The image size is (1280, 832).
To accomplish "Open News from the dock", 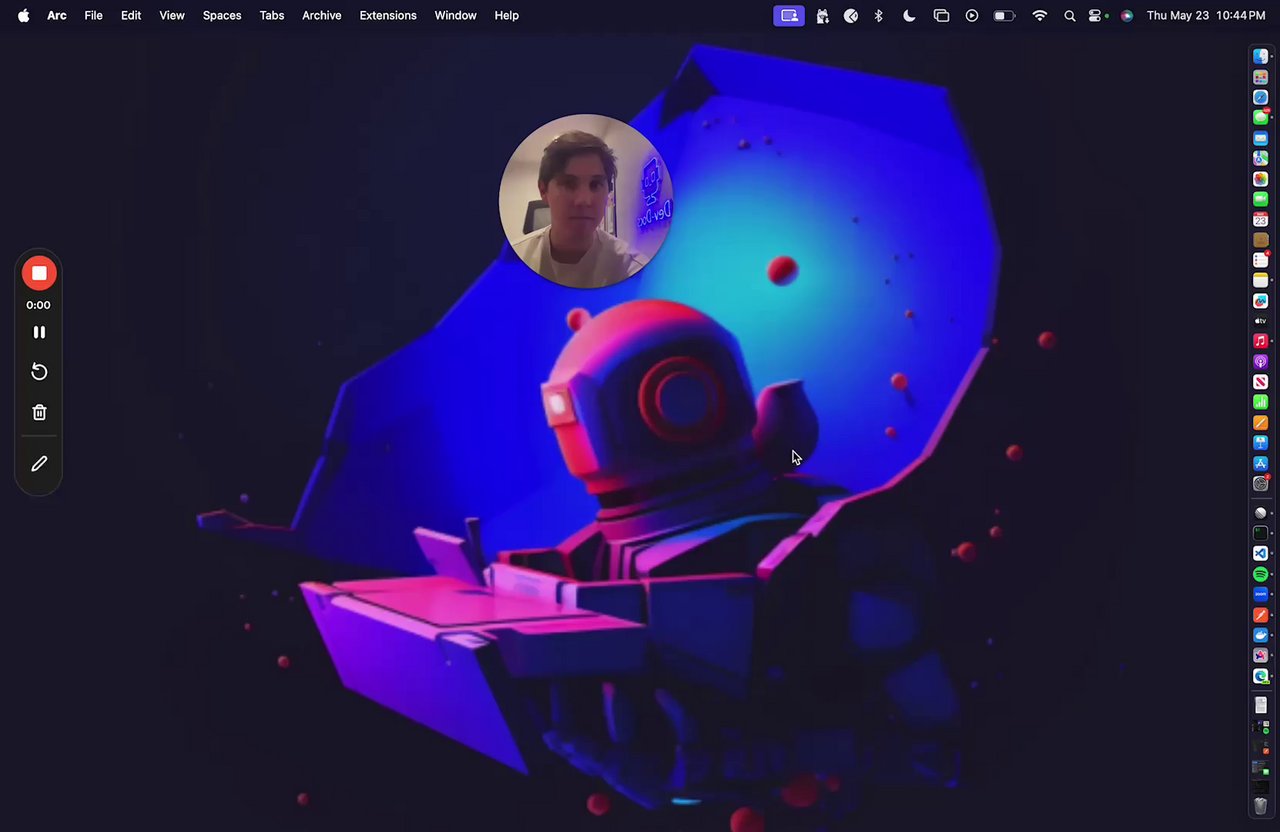I will pyautogui.click(x=1261, y=381).
